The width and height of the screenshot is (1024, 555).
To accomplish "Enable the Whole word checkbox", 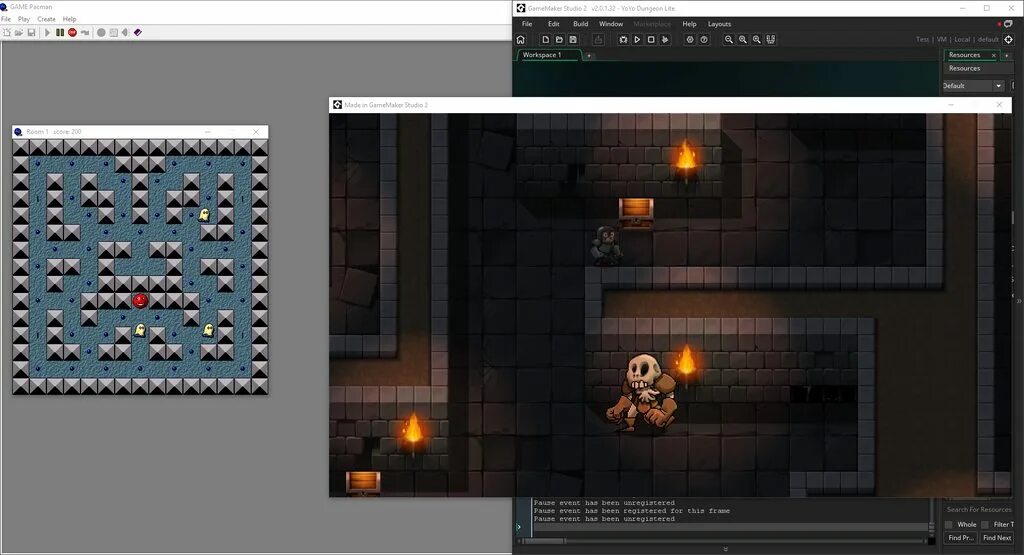I will tap(948, 524).
